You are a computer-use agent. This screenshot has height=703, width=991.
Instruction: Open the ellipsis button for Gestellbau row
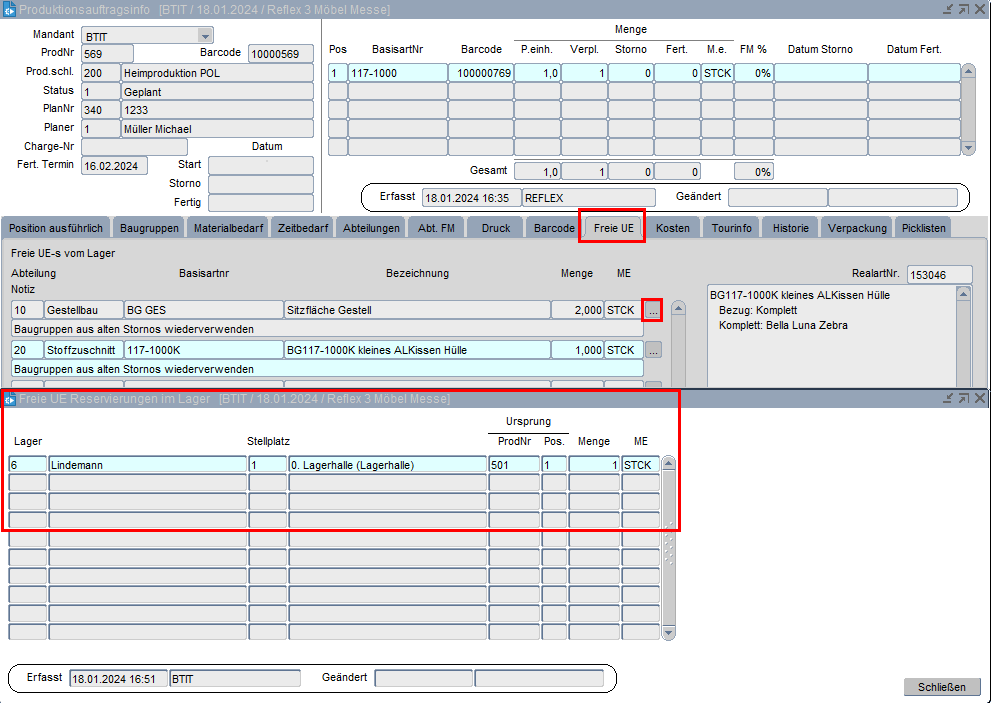652,310
